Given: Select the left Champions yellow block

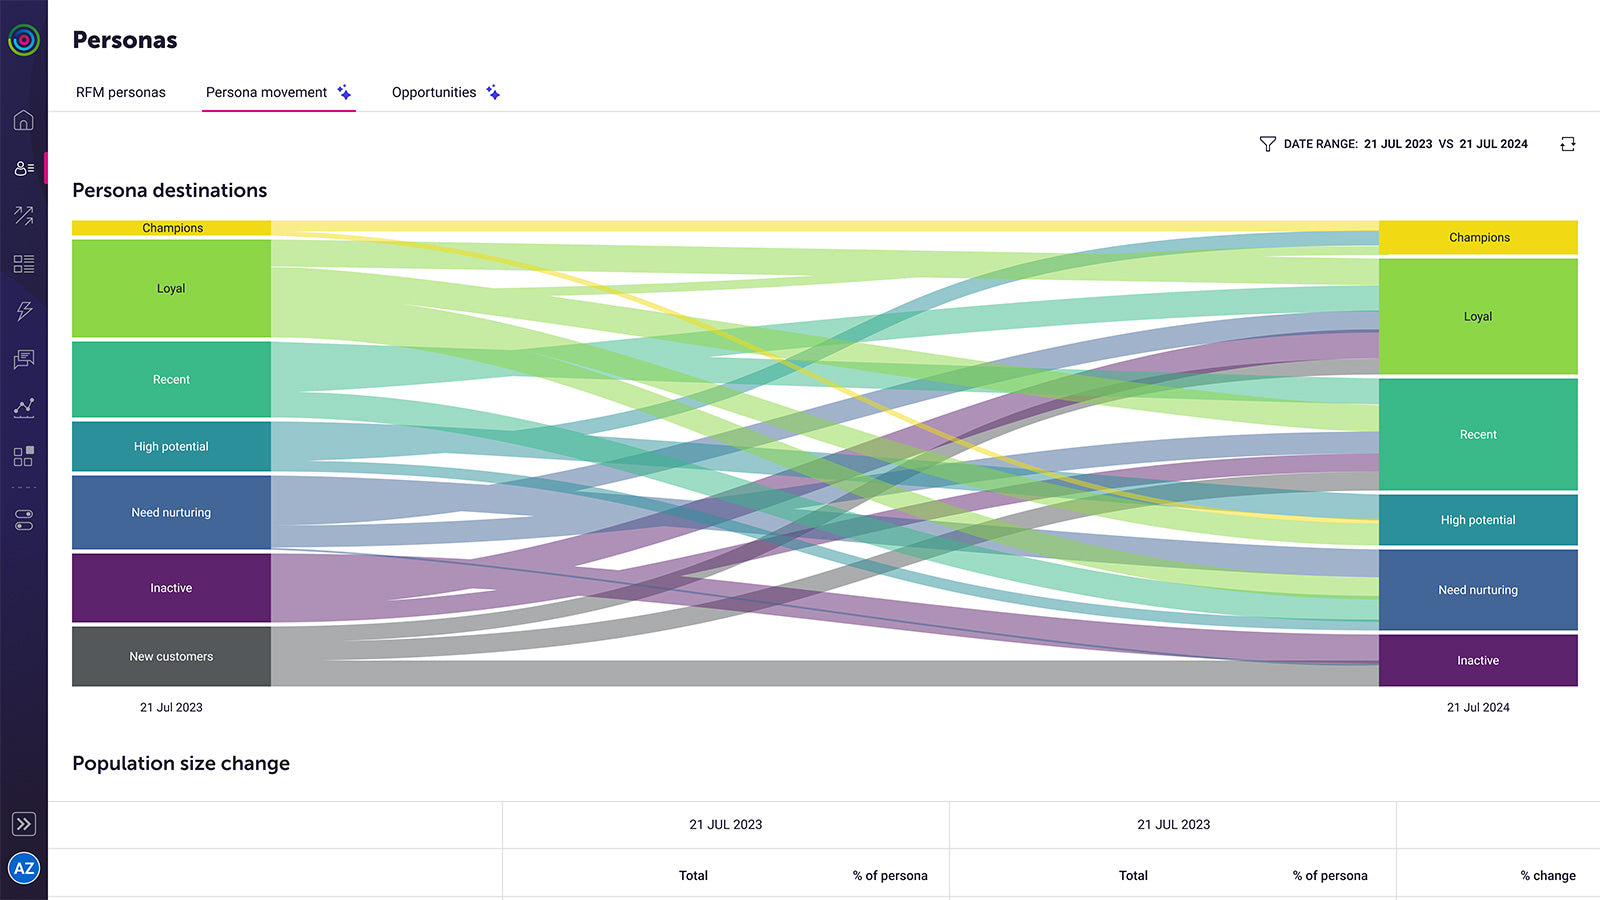Looking at the screenshot, I should tap(171, 228).
